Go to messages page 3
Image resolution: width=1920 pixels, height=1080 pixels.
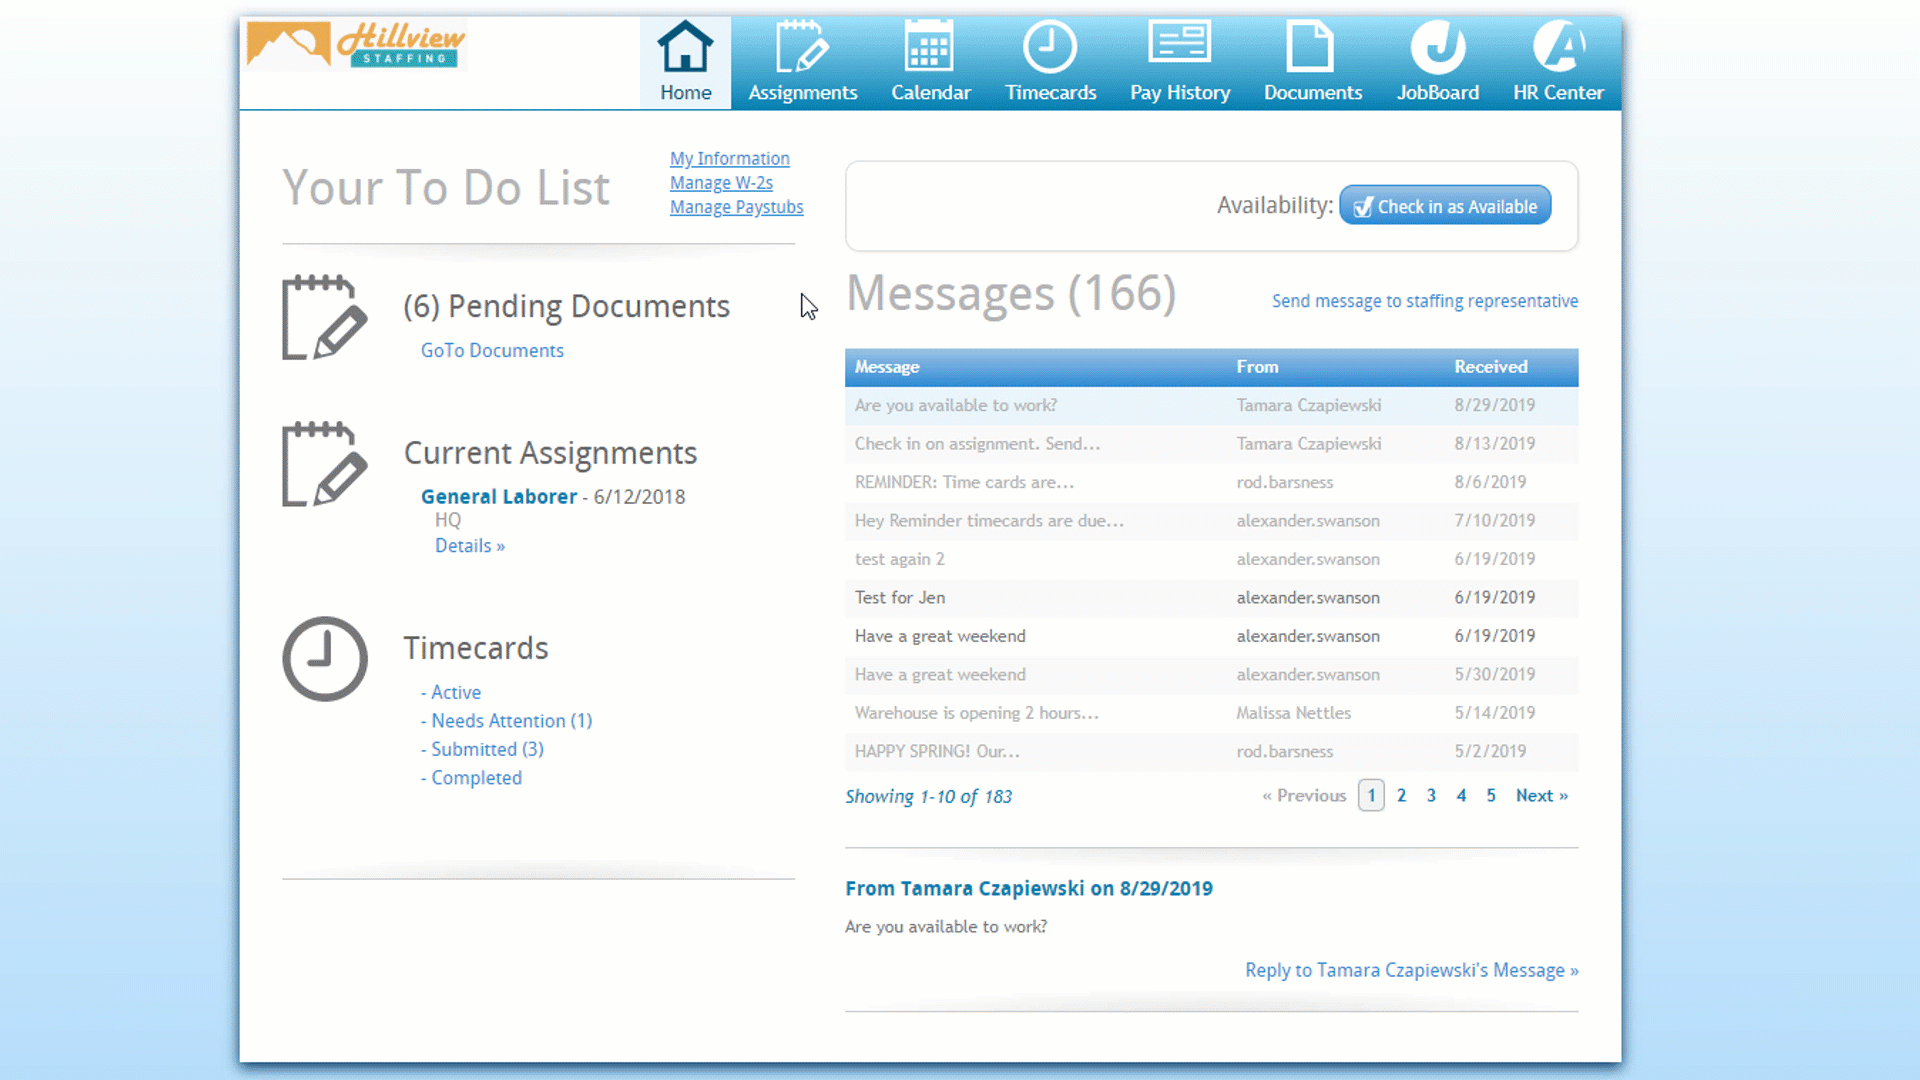click(x=1431, y=796)
